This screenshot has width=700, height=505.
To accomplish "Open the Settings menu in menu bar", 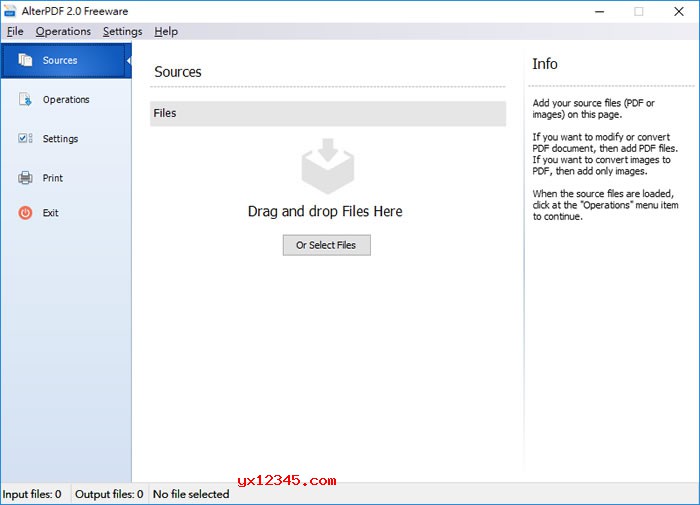I will 122,31.
